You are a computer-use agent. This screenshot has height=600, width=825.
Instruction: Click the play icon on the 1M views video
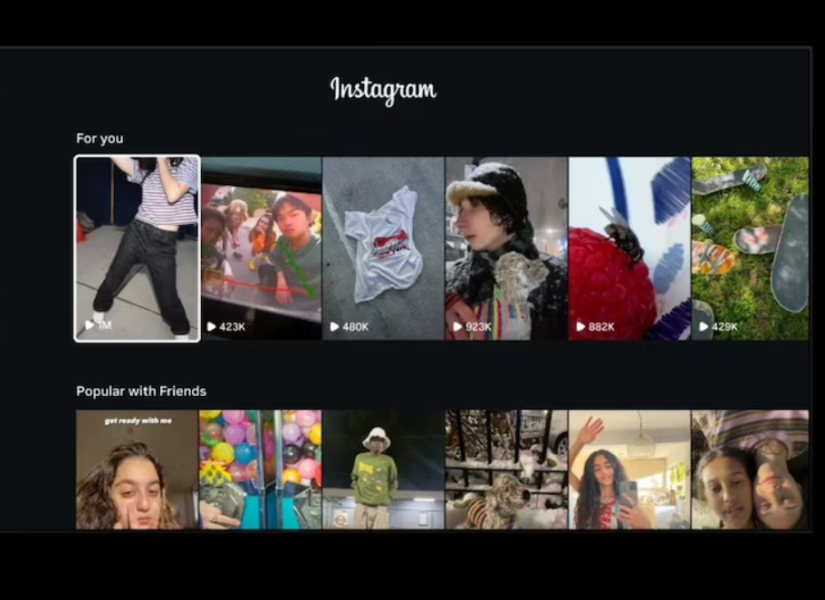(x=92, y=326)
